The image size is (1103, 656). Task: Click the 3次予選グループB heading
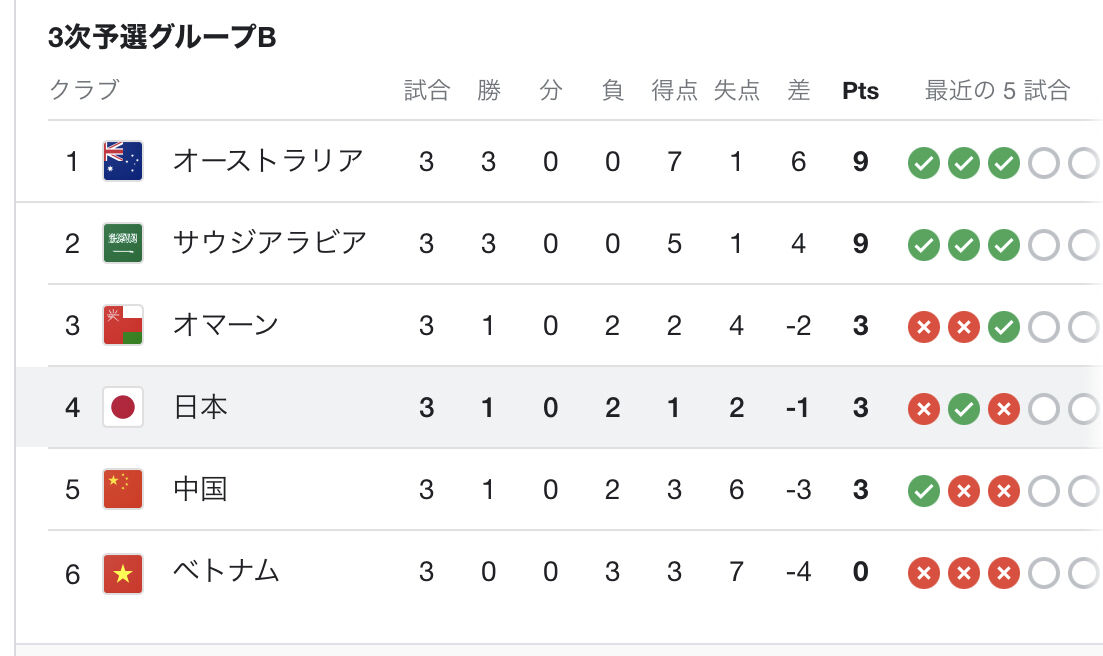[x=162, y=37]
